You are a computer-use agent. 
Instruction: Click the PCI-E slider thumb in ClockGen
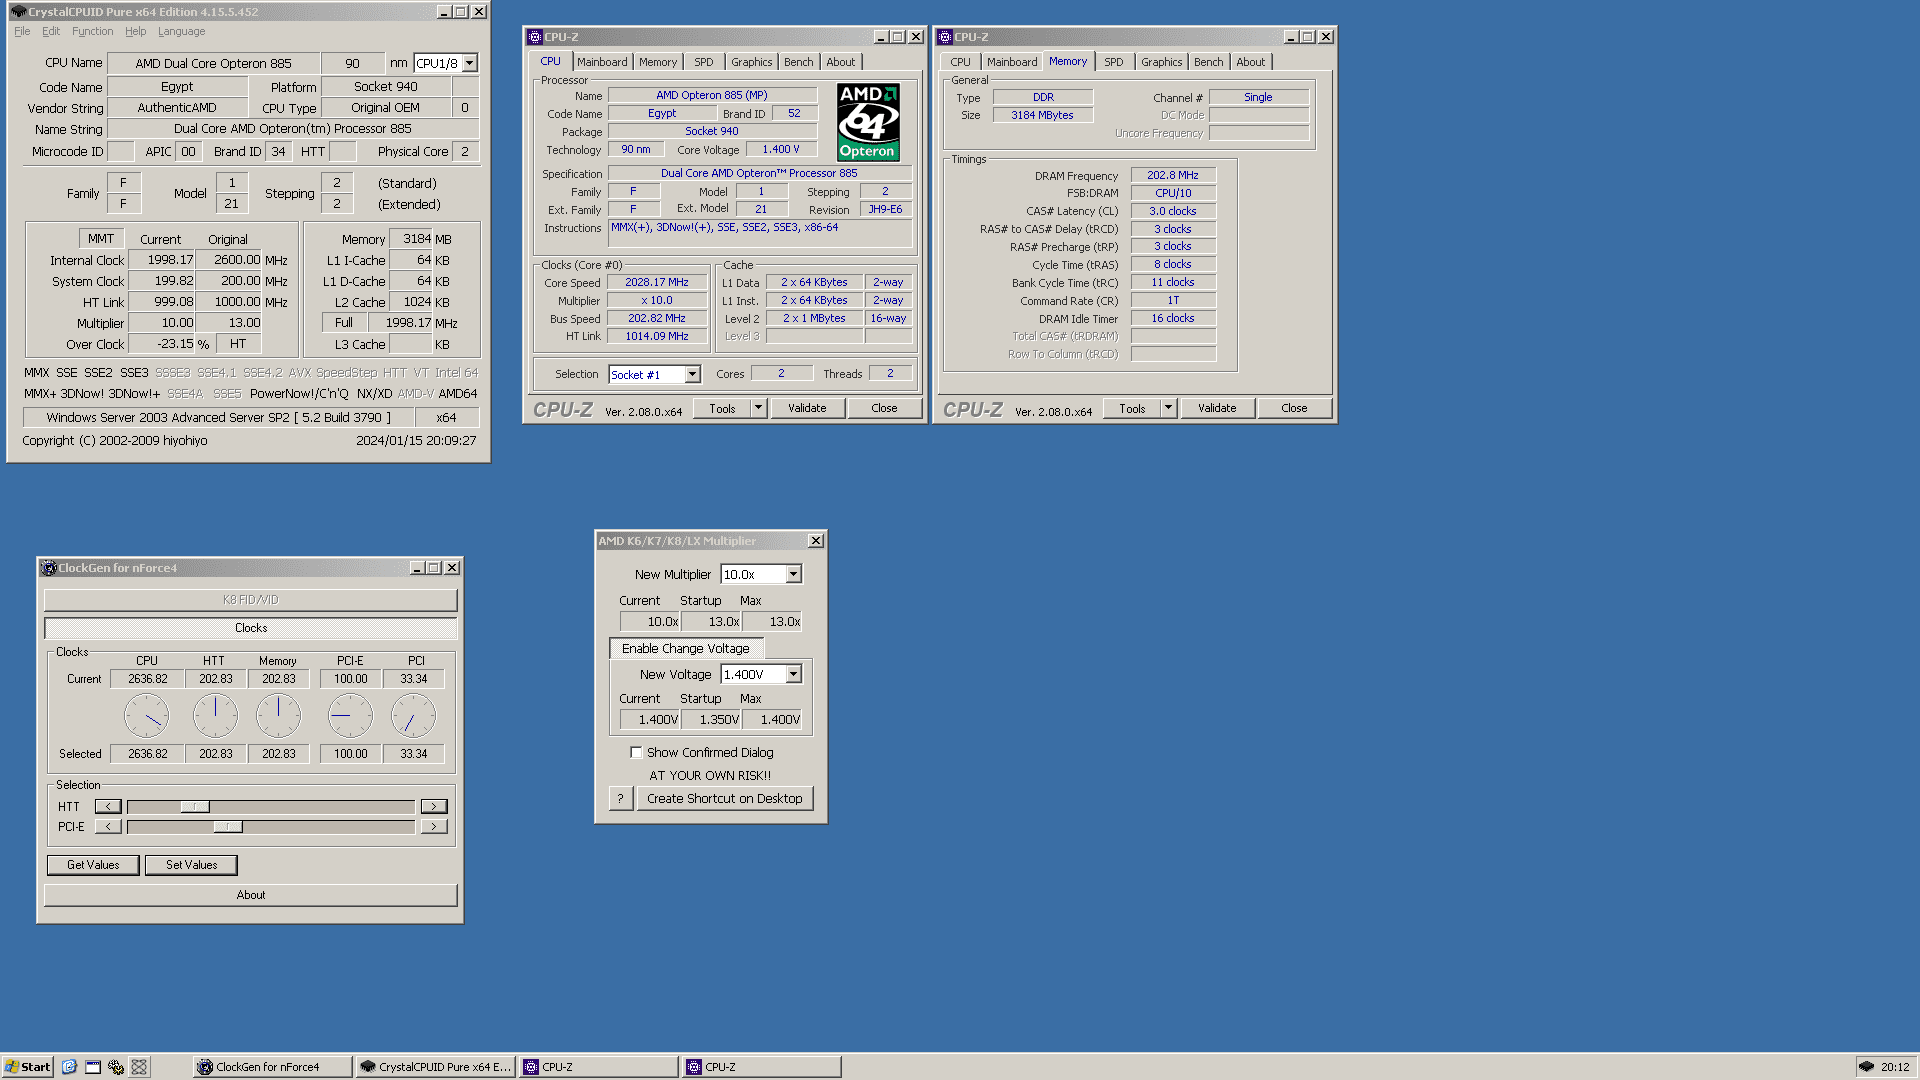[x=228, y=827]
